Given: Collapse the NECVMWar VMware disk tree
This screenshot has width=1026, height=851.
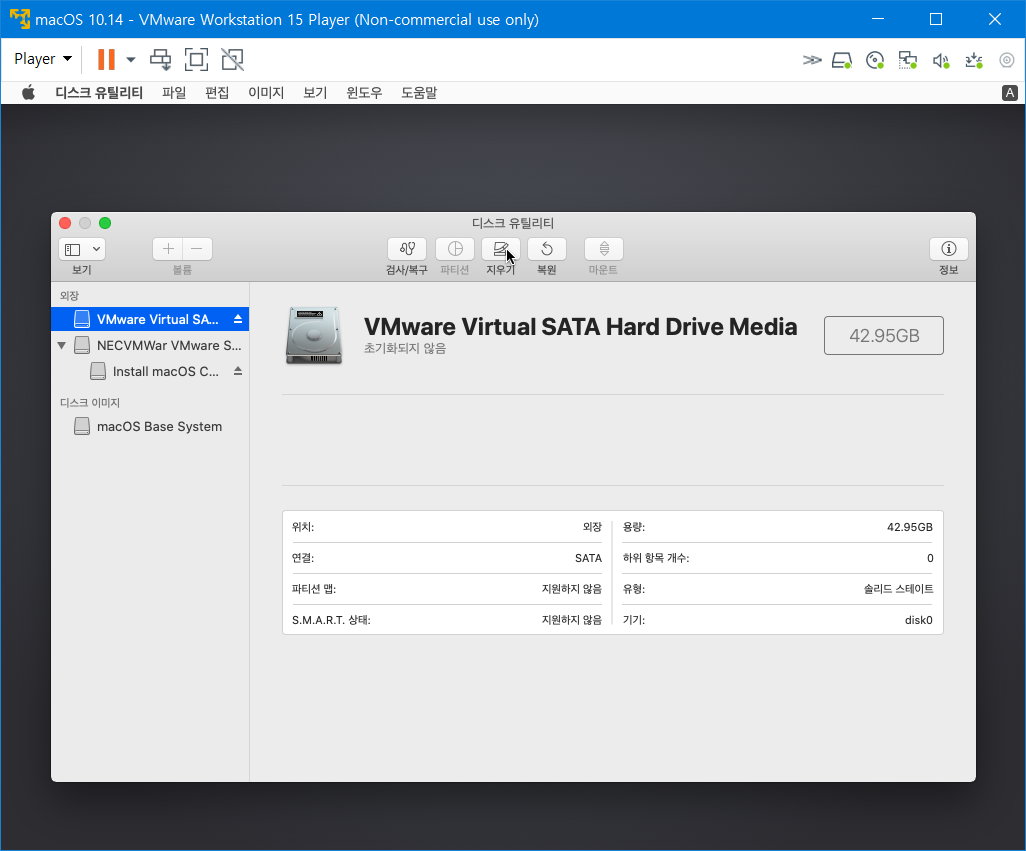Looking at the screenshot, I should point(62,345).
